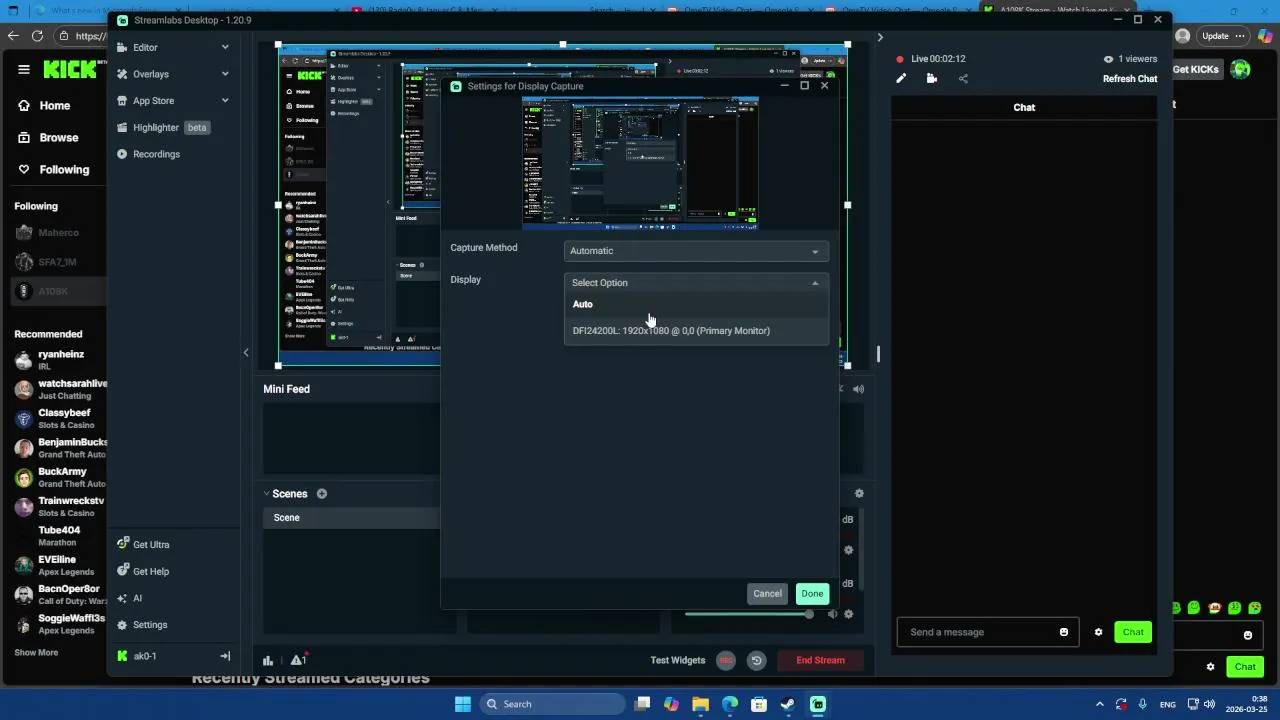
Task: Click the pencil edit stream info icon
Action: [901, 79]
